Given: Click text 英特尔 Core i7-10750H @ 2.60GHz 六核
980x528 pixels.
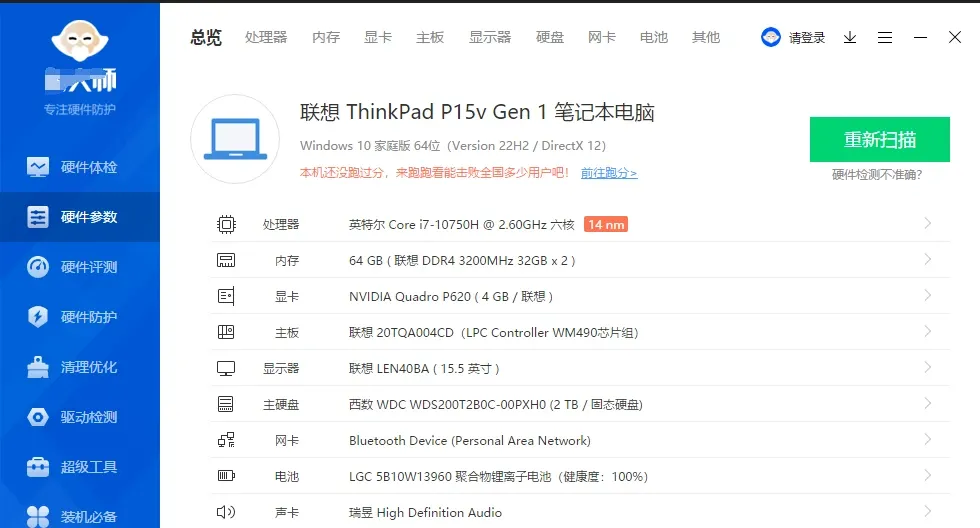Looking at the screenshot, I should [x=461, y=225].
